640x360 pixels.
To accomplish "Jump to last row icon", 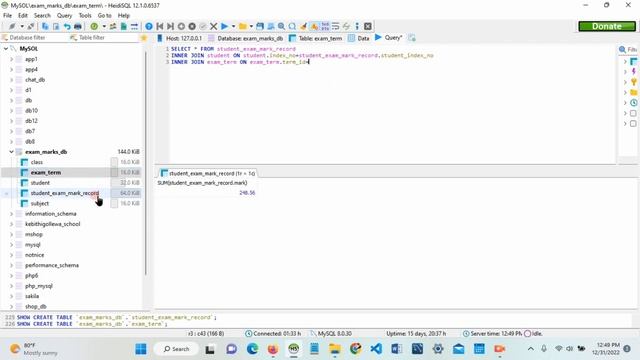I will click(x=171, y=26).
